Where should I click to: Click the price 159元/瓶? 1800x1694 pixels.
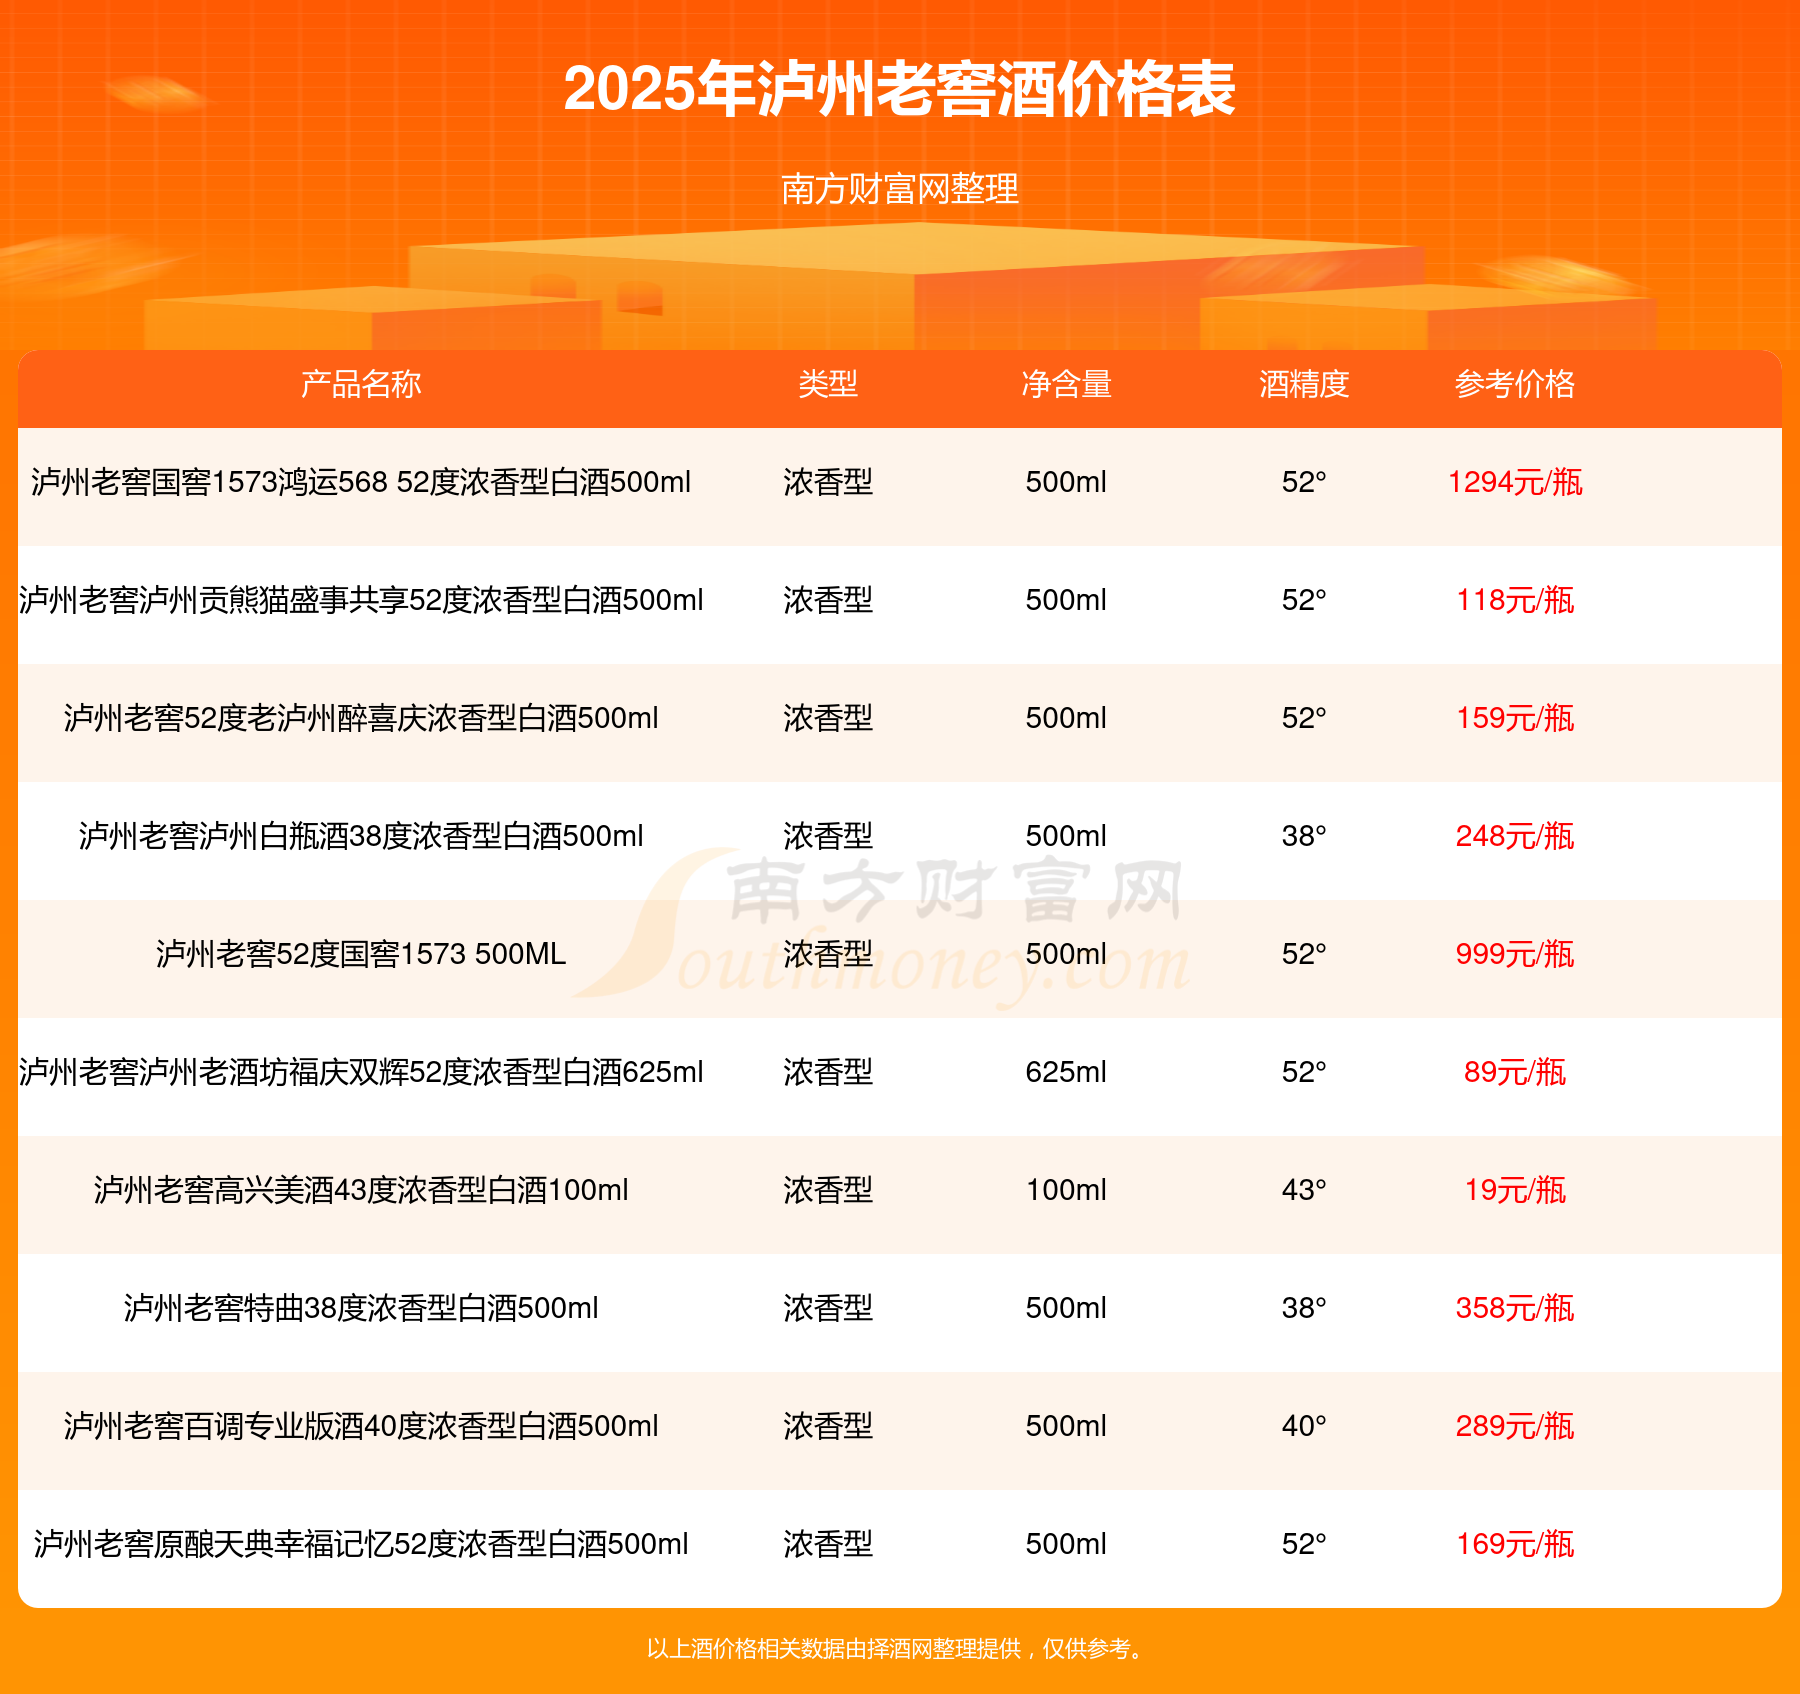click(x=1515, y=718)
